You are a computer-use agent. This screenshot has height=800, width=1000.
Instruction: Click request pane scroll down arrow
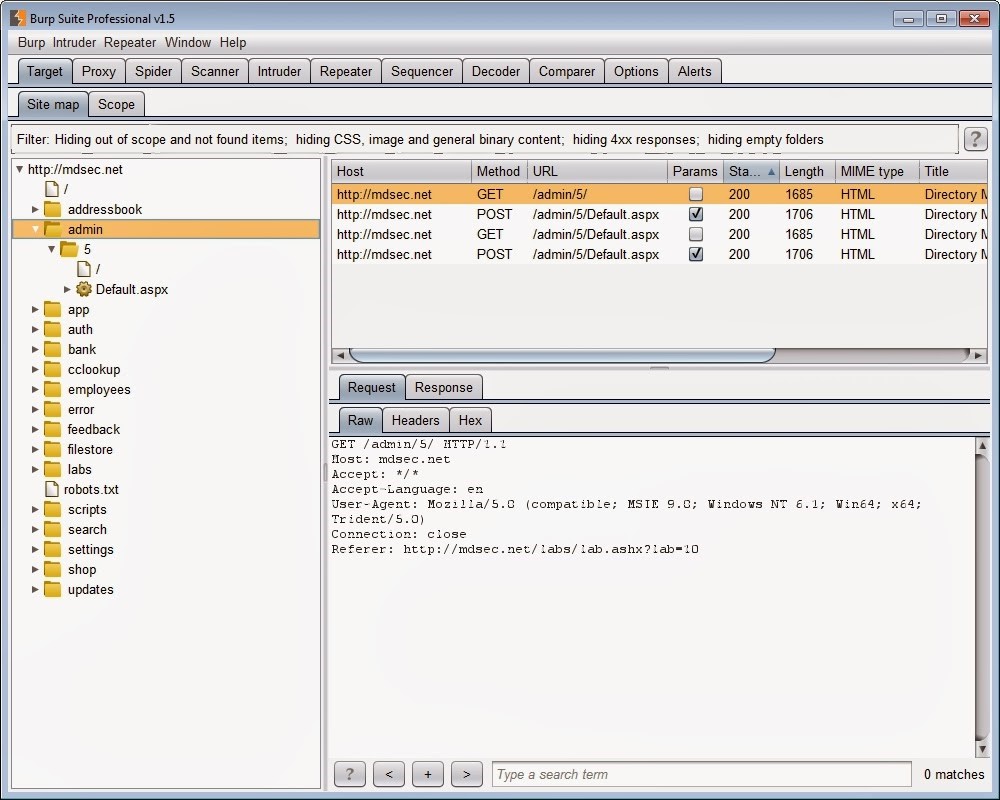tap(982, 750)
